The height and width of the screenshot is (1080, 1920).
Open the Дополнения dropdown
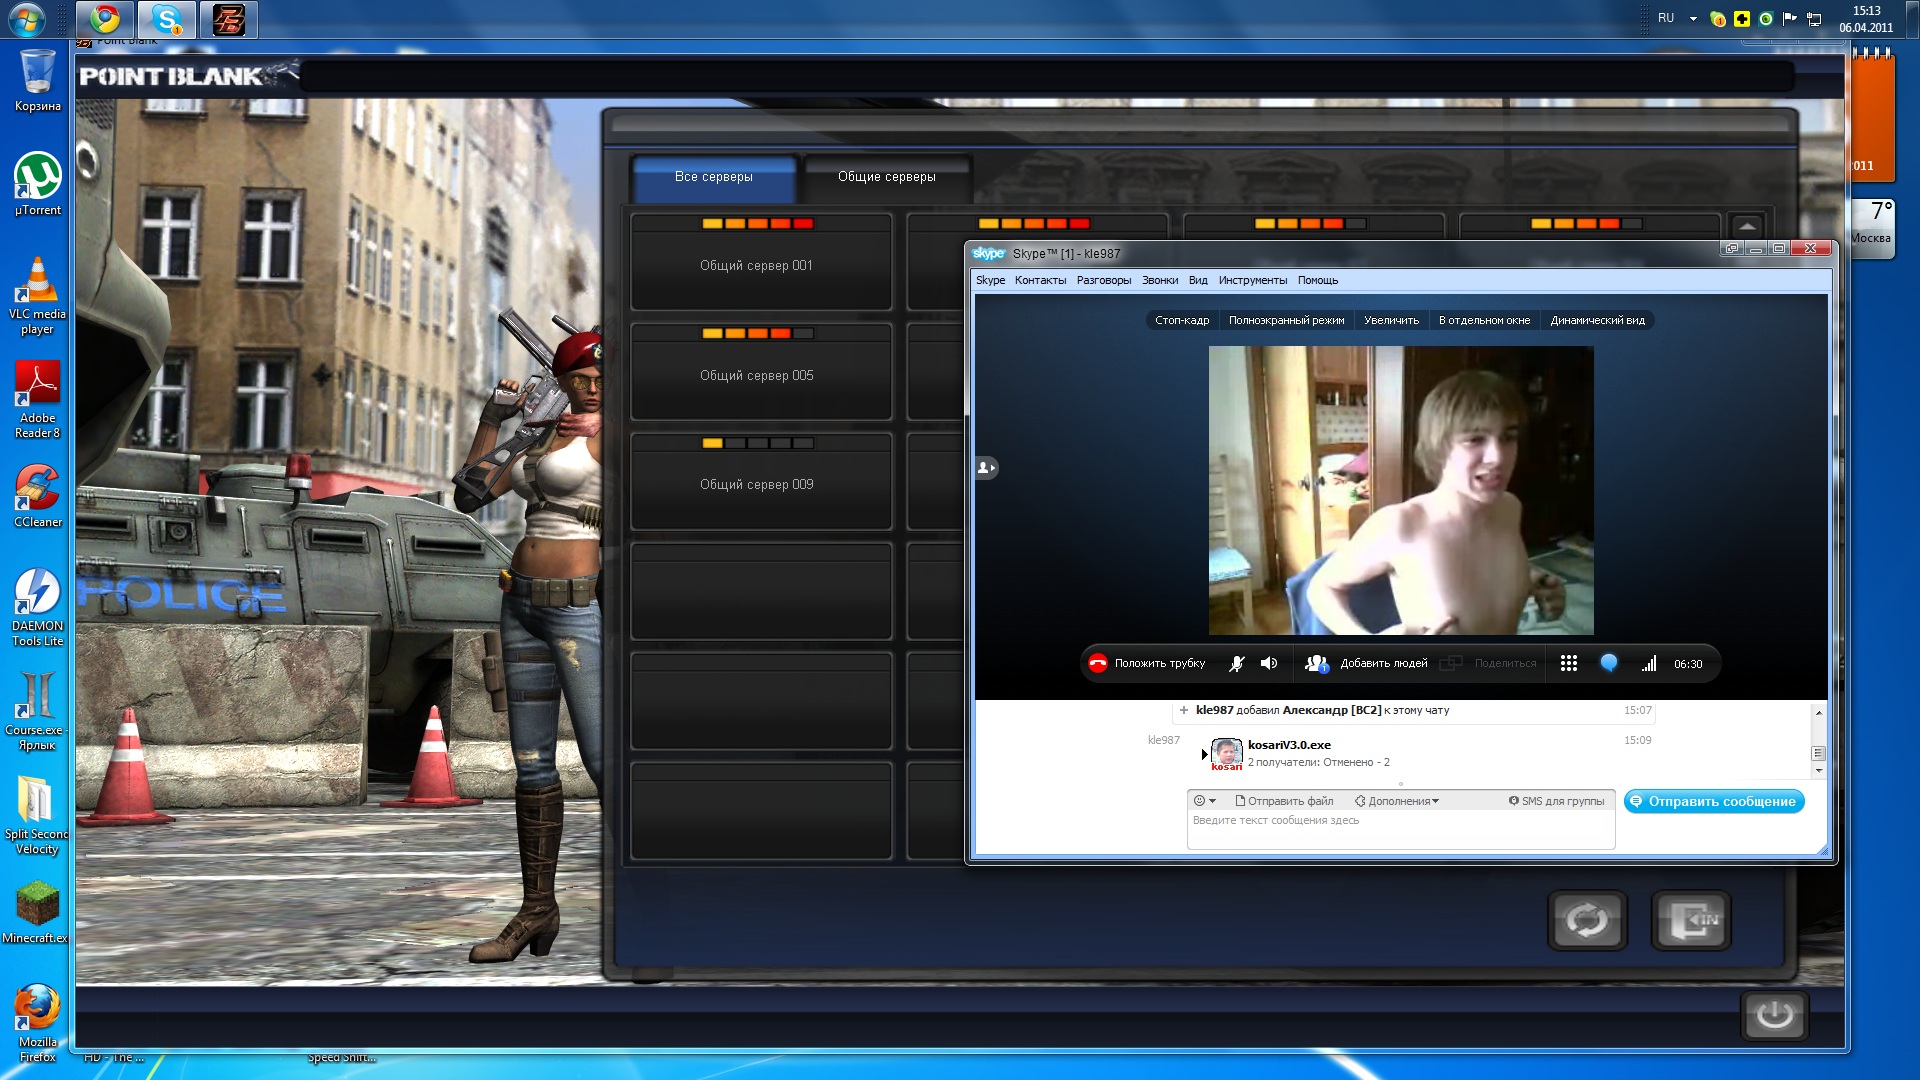point(1397,801)
